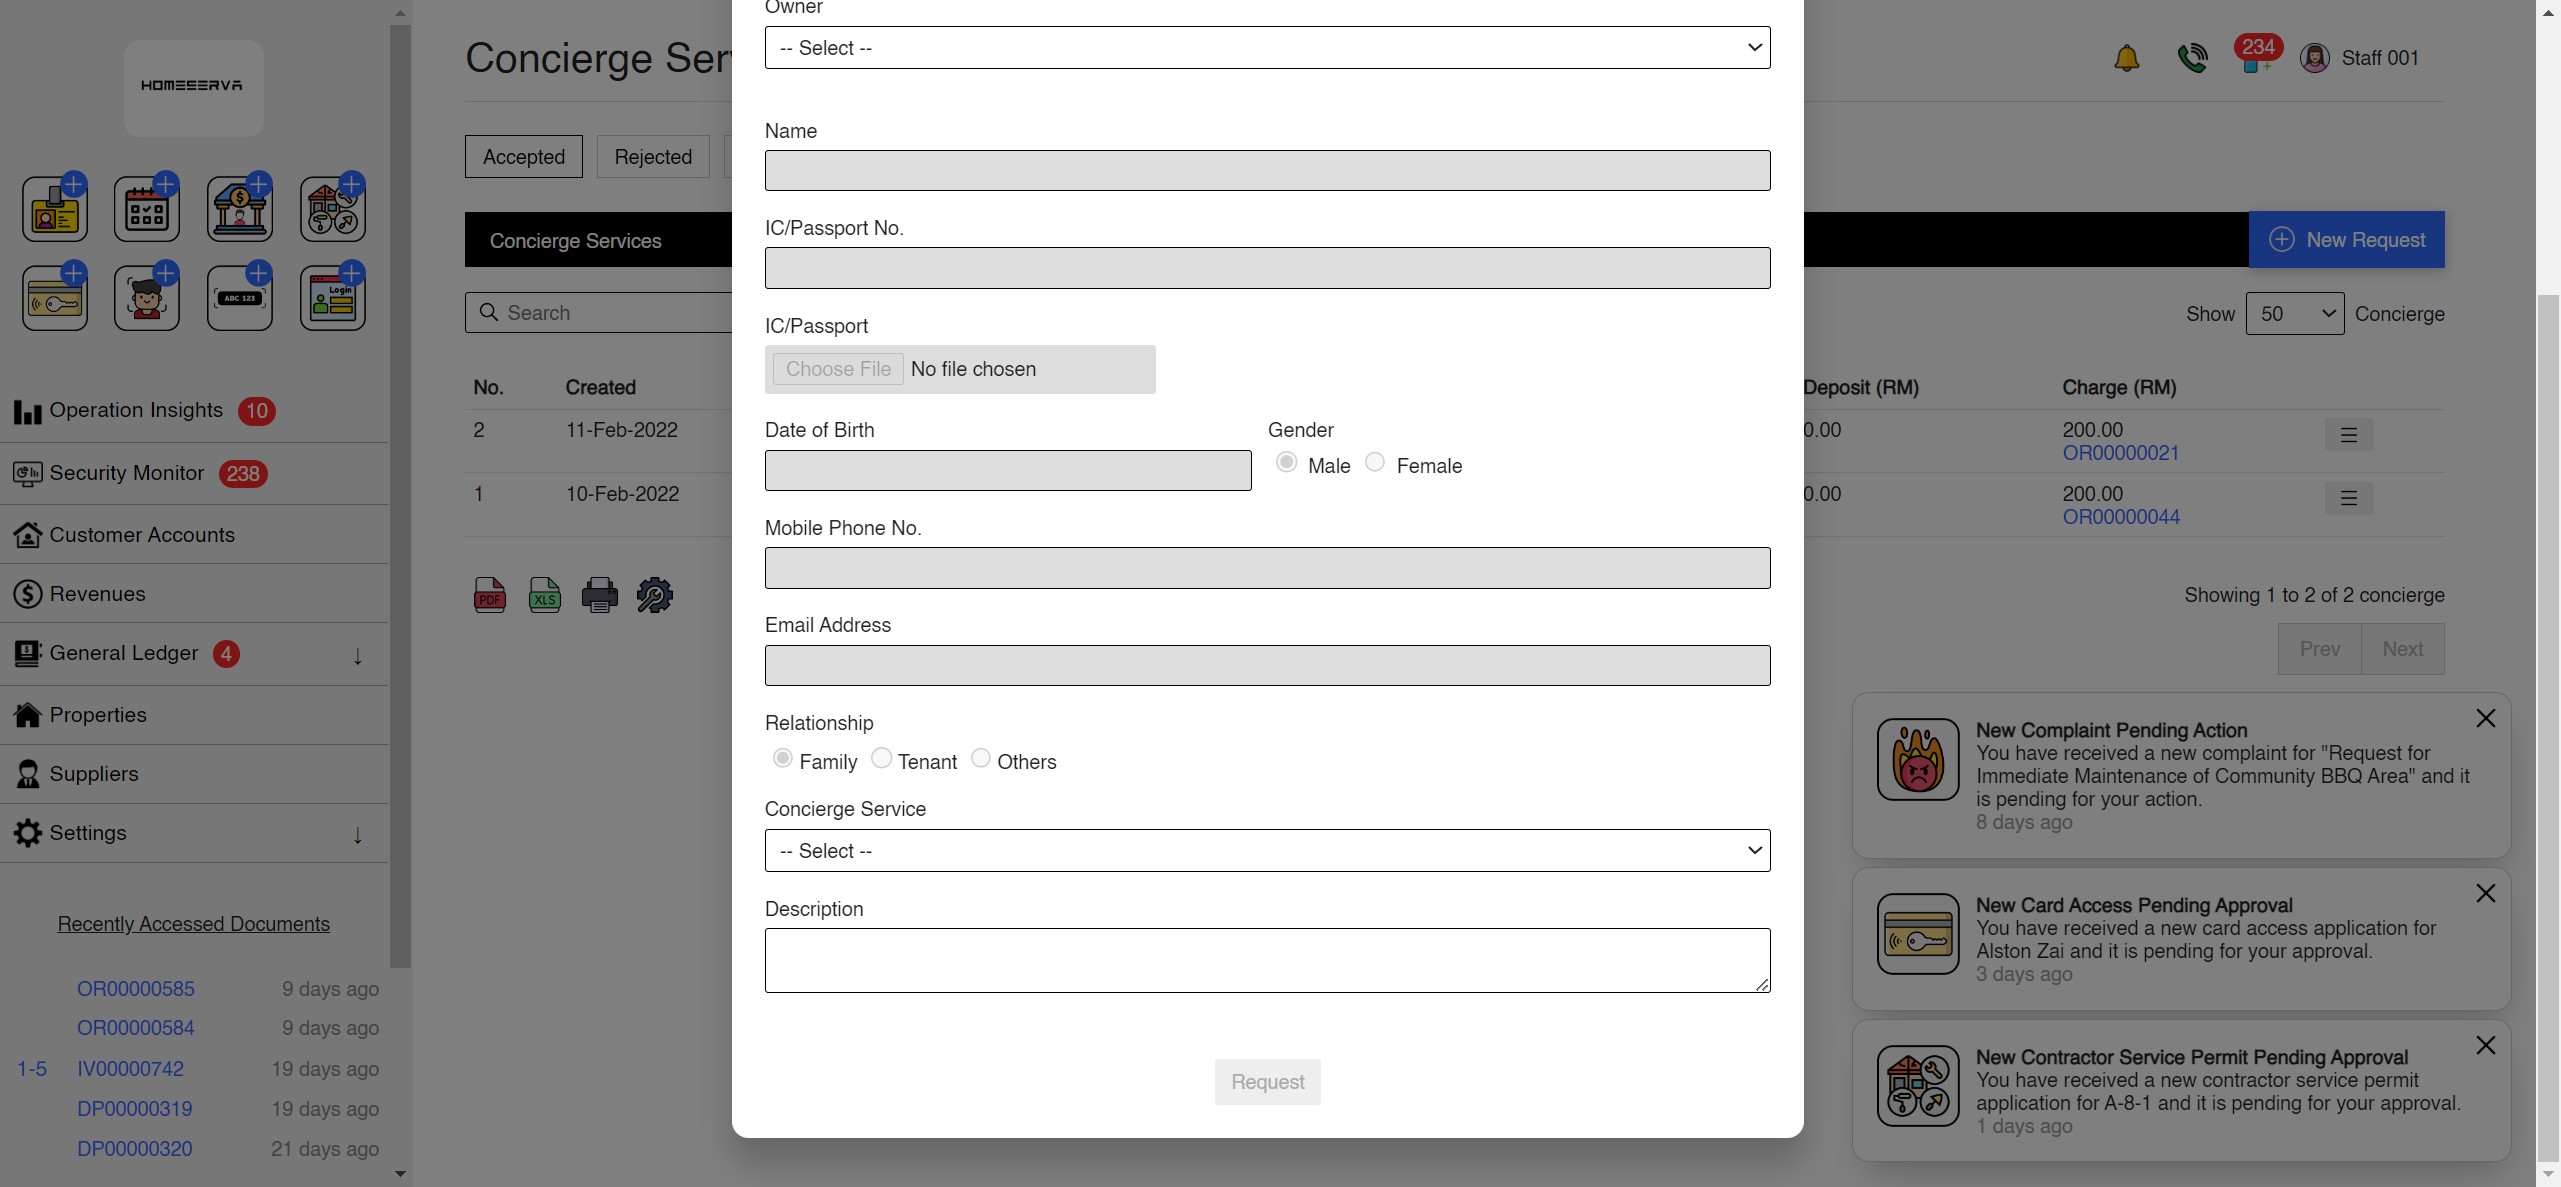Open Security Monitor in the sidebar

tap(124, 473)
